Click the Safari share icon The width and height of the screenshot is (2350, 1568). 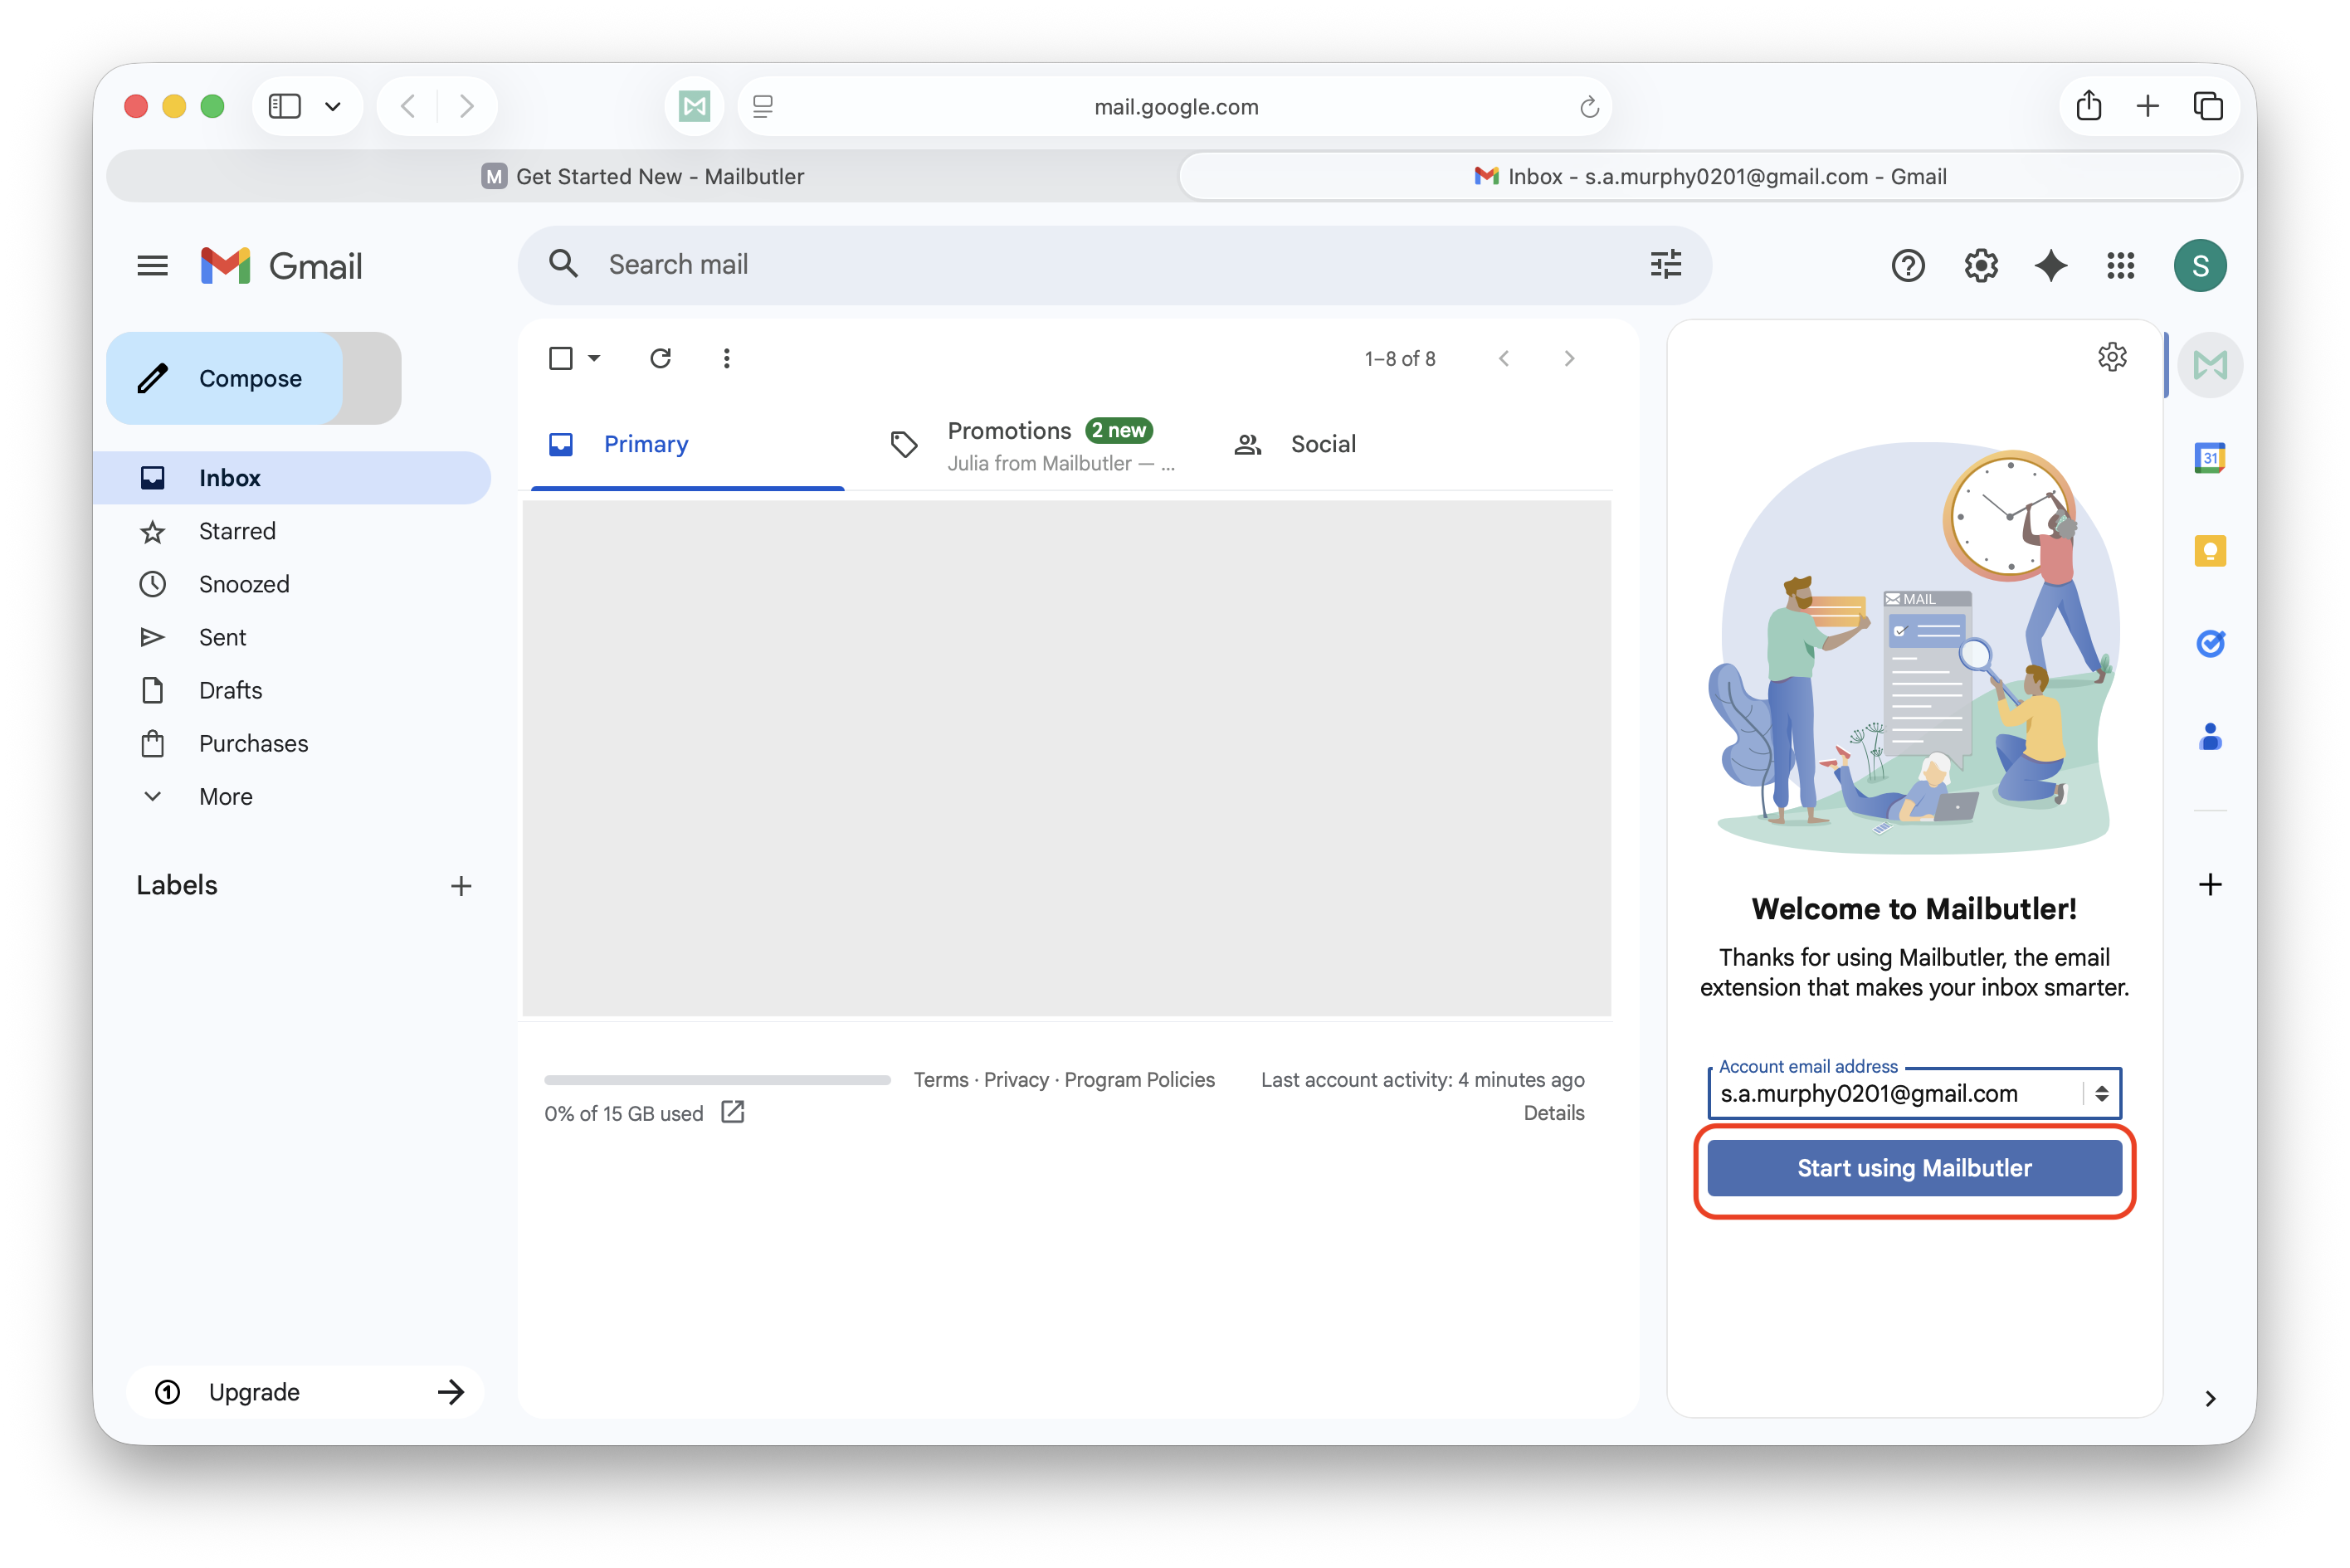tap(2088, 106)
